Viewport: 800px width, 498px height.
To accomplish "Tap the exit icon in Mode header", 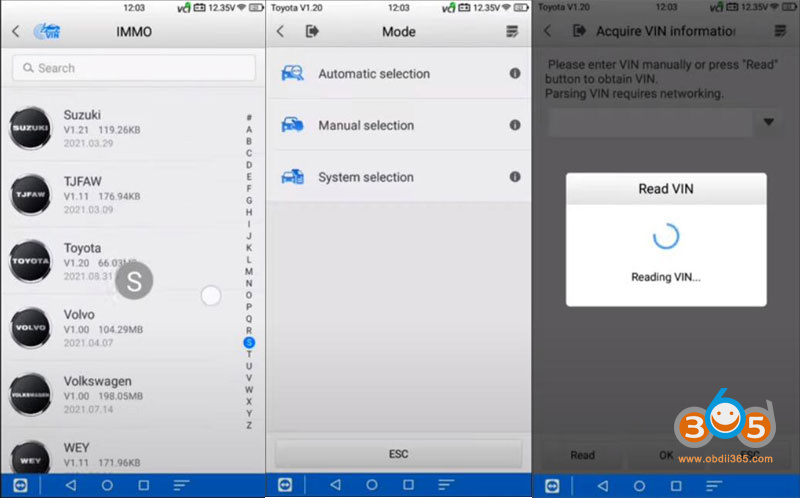I will pyautogui.click(x=312, y=32).
